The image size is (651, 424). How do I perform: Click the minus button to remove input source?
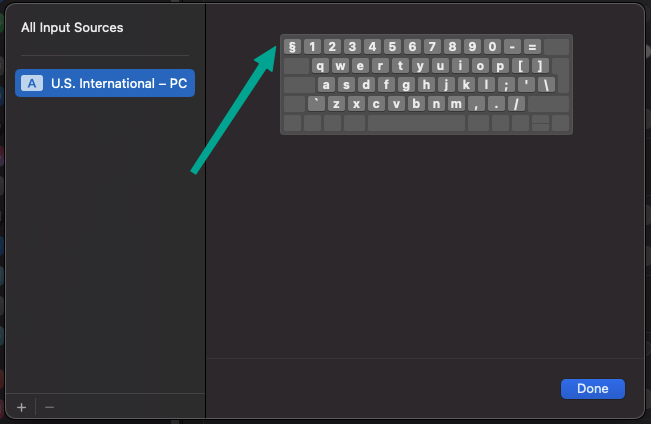point(50,407)
